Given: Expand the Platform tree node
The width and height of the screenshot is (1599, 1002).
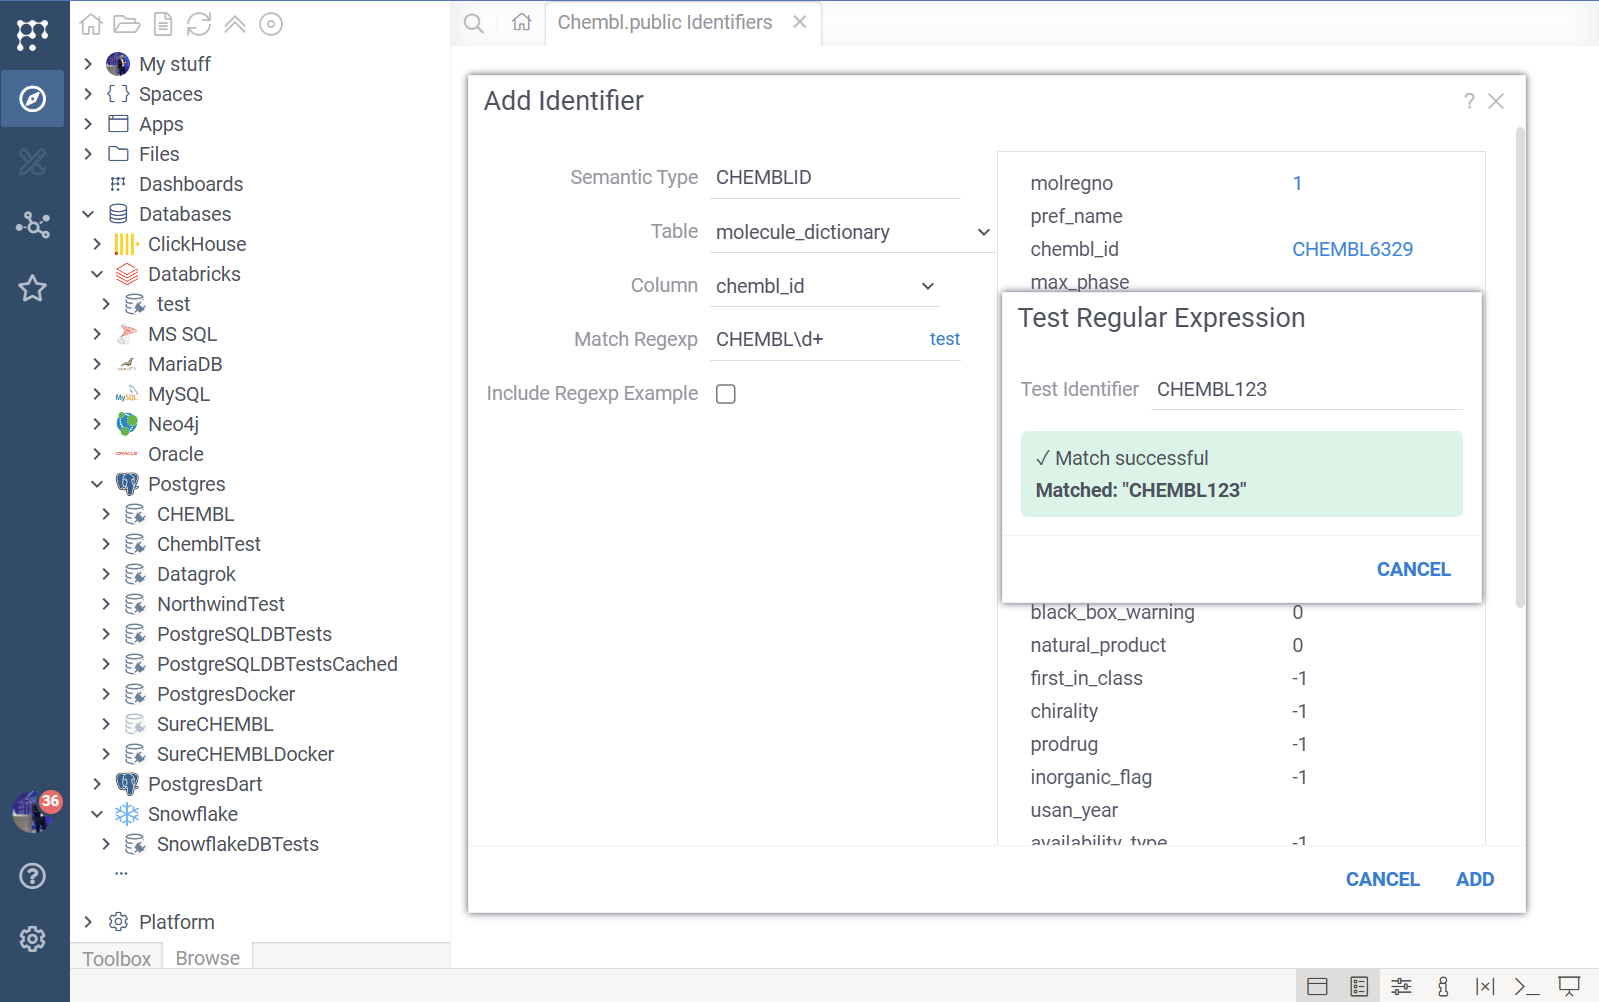Looking at the screenshot, I should pos(88,922).
